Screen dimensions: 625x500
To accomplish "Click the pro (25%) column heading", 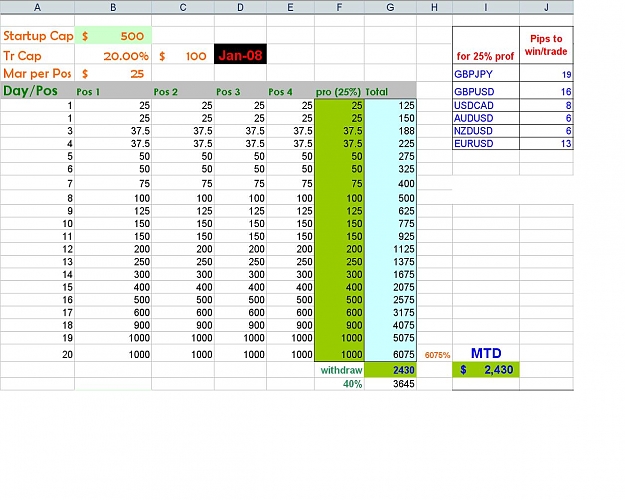I will coord(339,91).
